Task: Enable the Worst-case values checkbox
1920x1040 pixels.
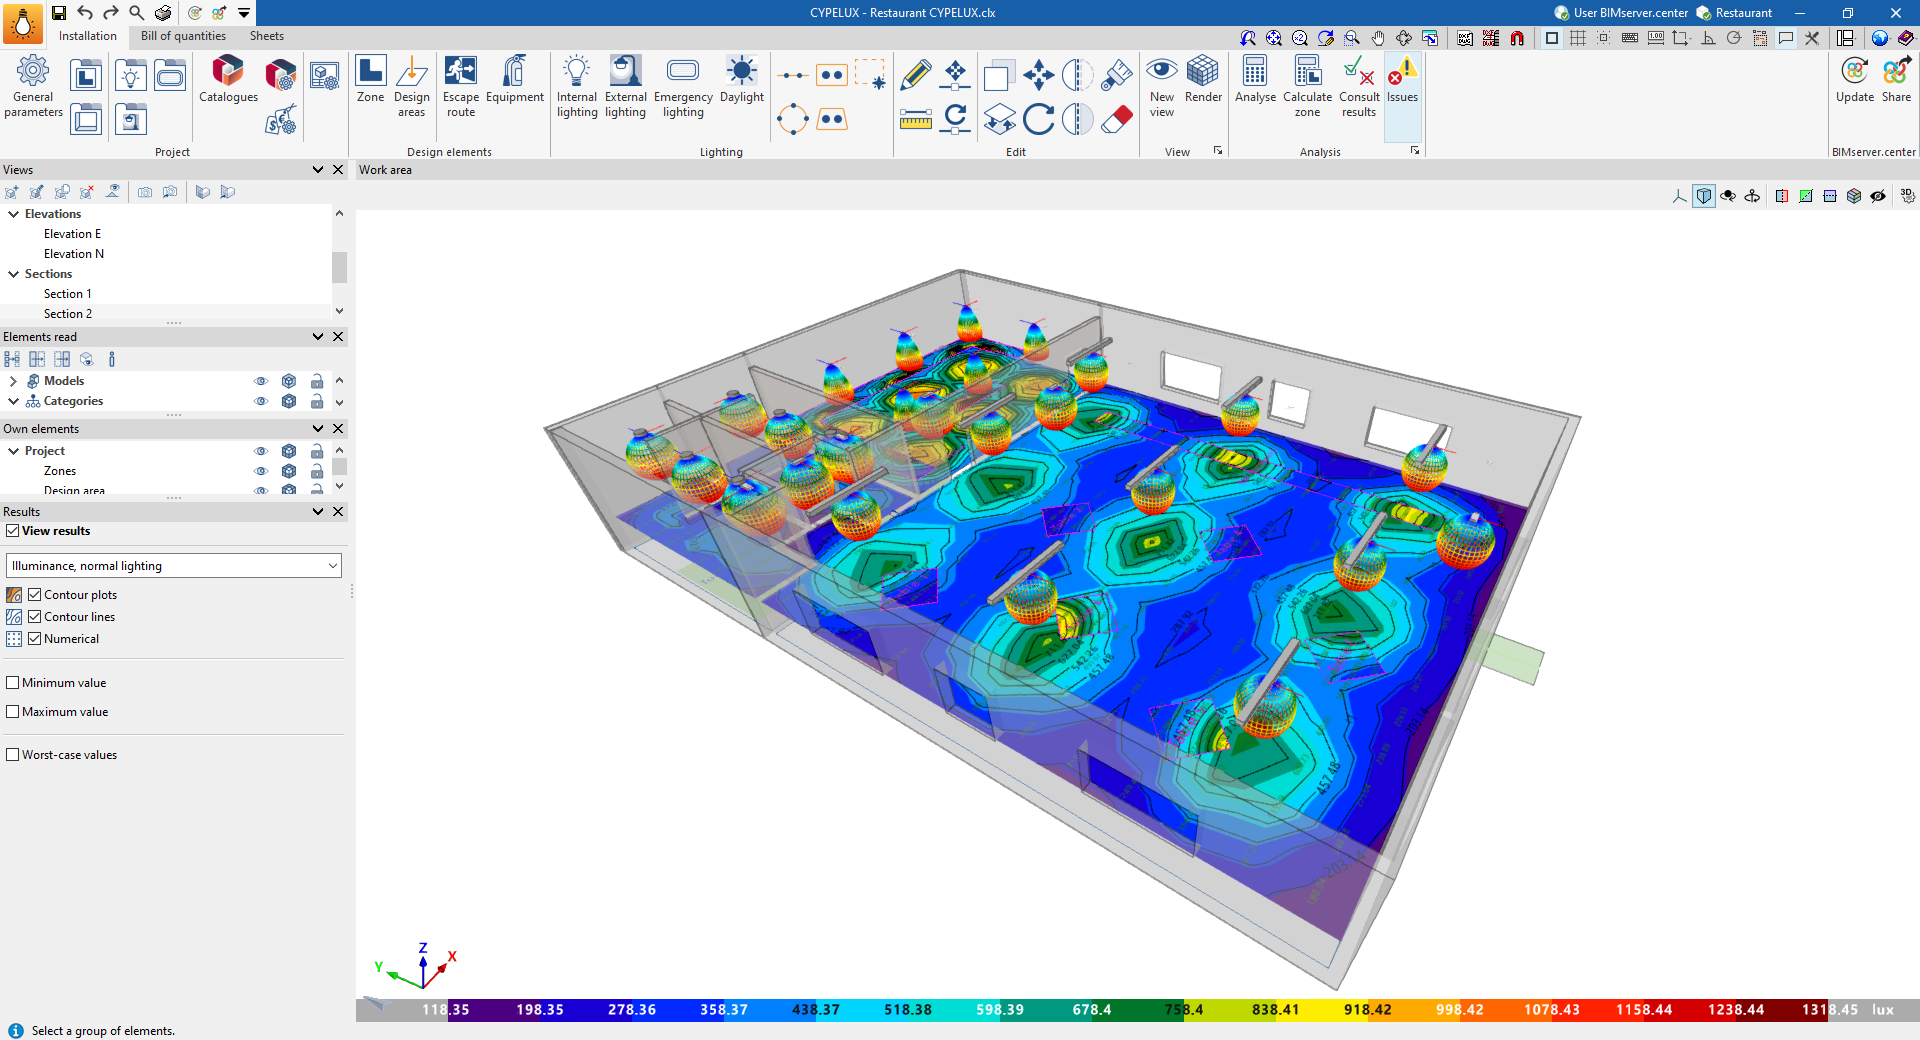Action: (13, 755)
